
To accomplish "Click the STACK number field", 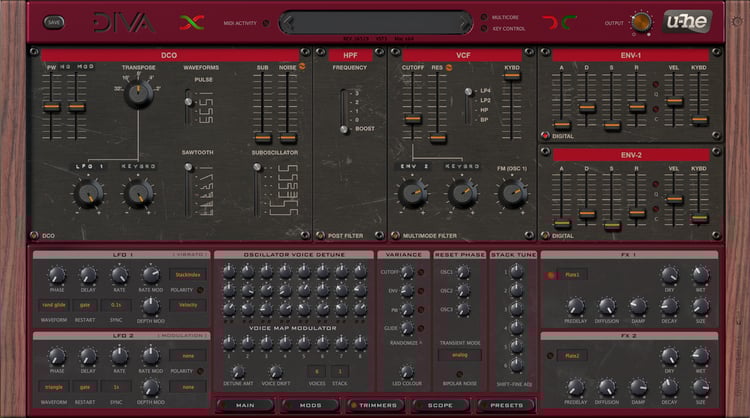I will pyautogui.click(x=340, y=371).
